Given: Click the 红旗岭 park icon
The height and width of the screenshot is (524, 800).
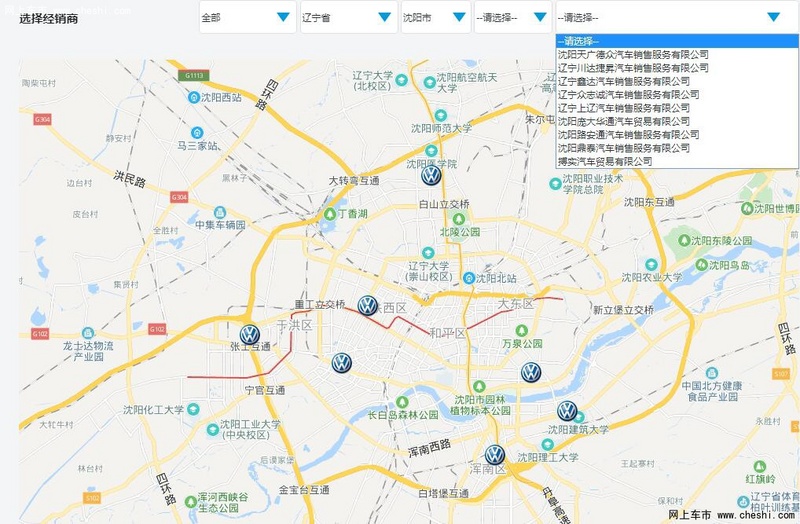Looking at the screenshot, I should (x=760, y=466).
